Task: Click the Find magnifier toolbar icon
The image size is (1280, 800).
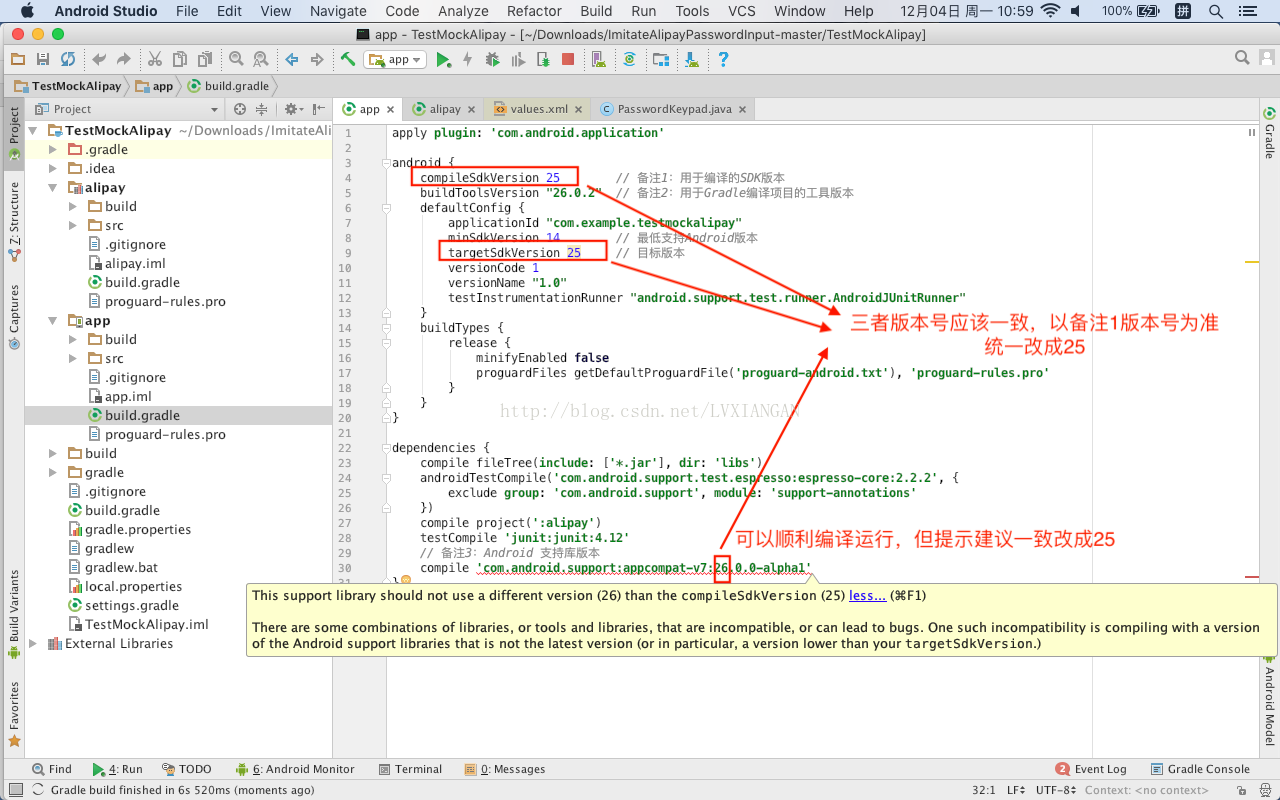Action: 236,60
